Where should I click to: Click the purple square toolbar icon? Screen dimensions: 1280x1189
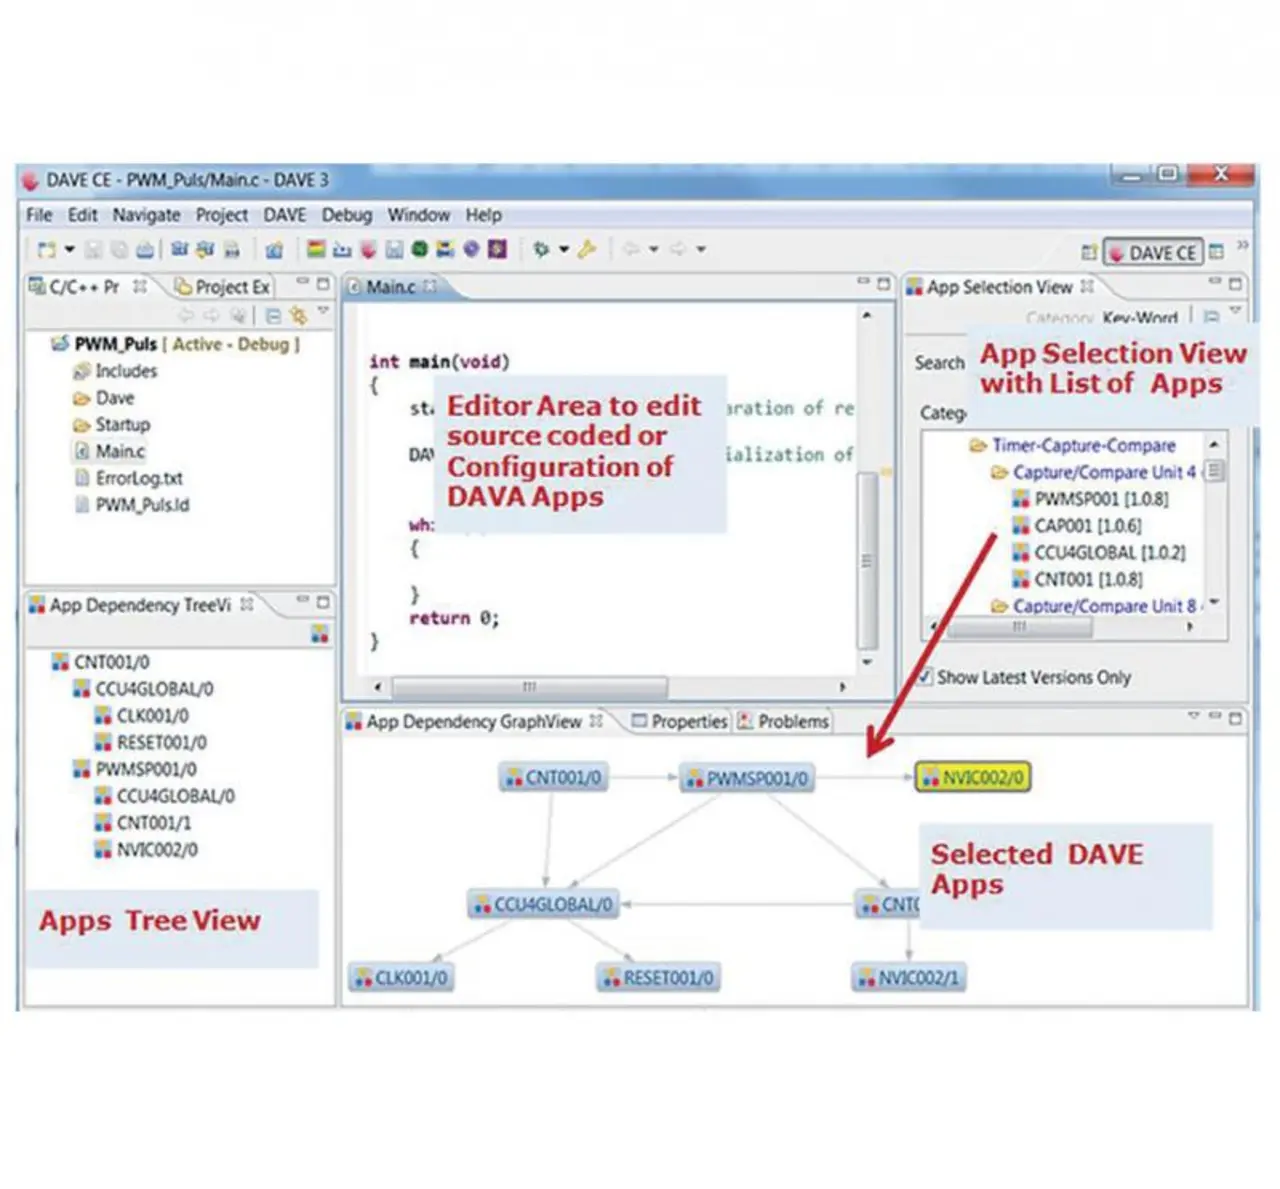coord(497,250)
